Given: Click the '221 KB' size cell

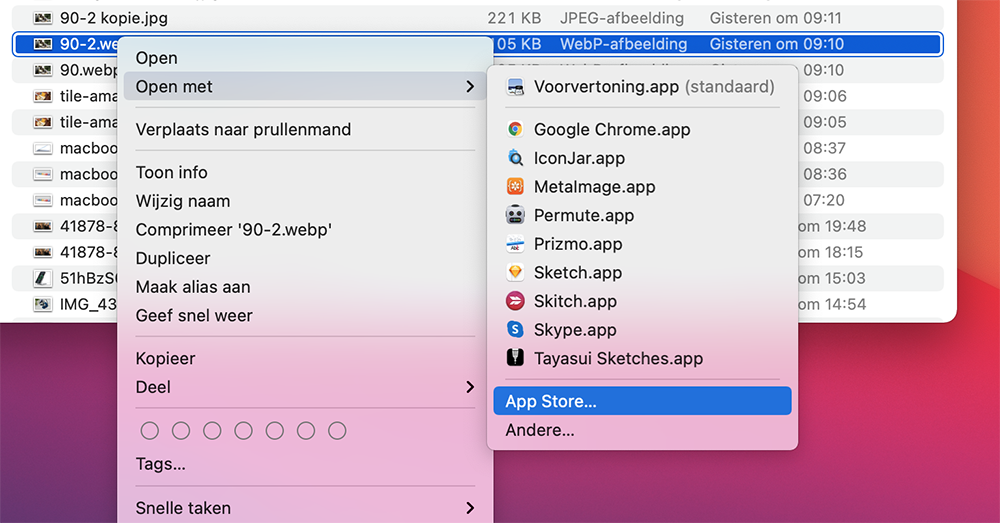Looking at the screenshot, I should coord(514,18).
